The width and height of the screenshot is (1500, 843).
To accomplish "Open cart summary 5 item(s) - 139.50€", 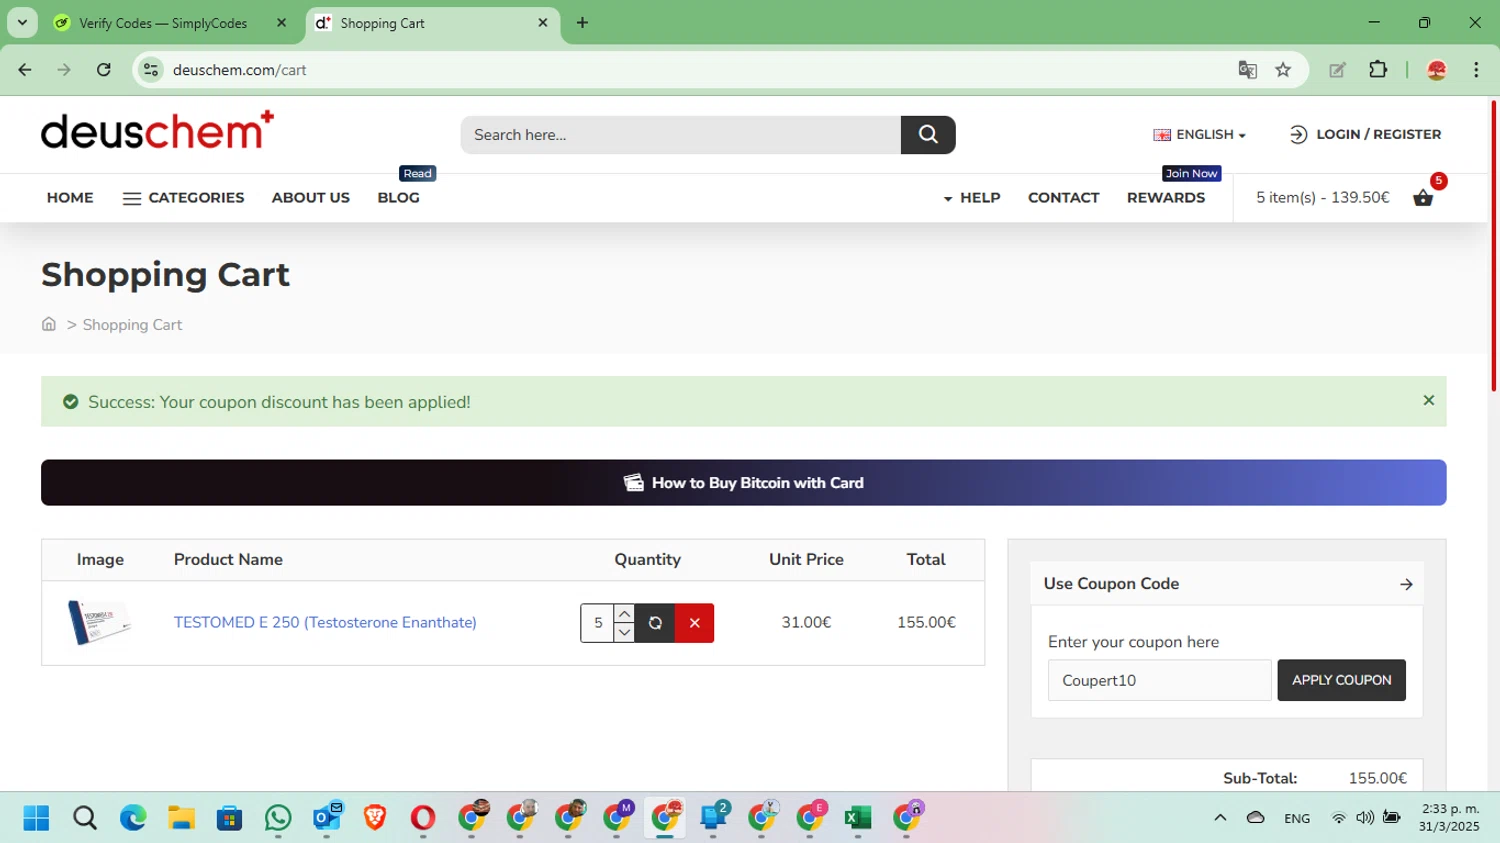I will click(x=1322, y=198).
